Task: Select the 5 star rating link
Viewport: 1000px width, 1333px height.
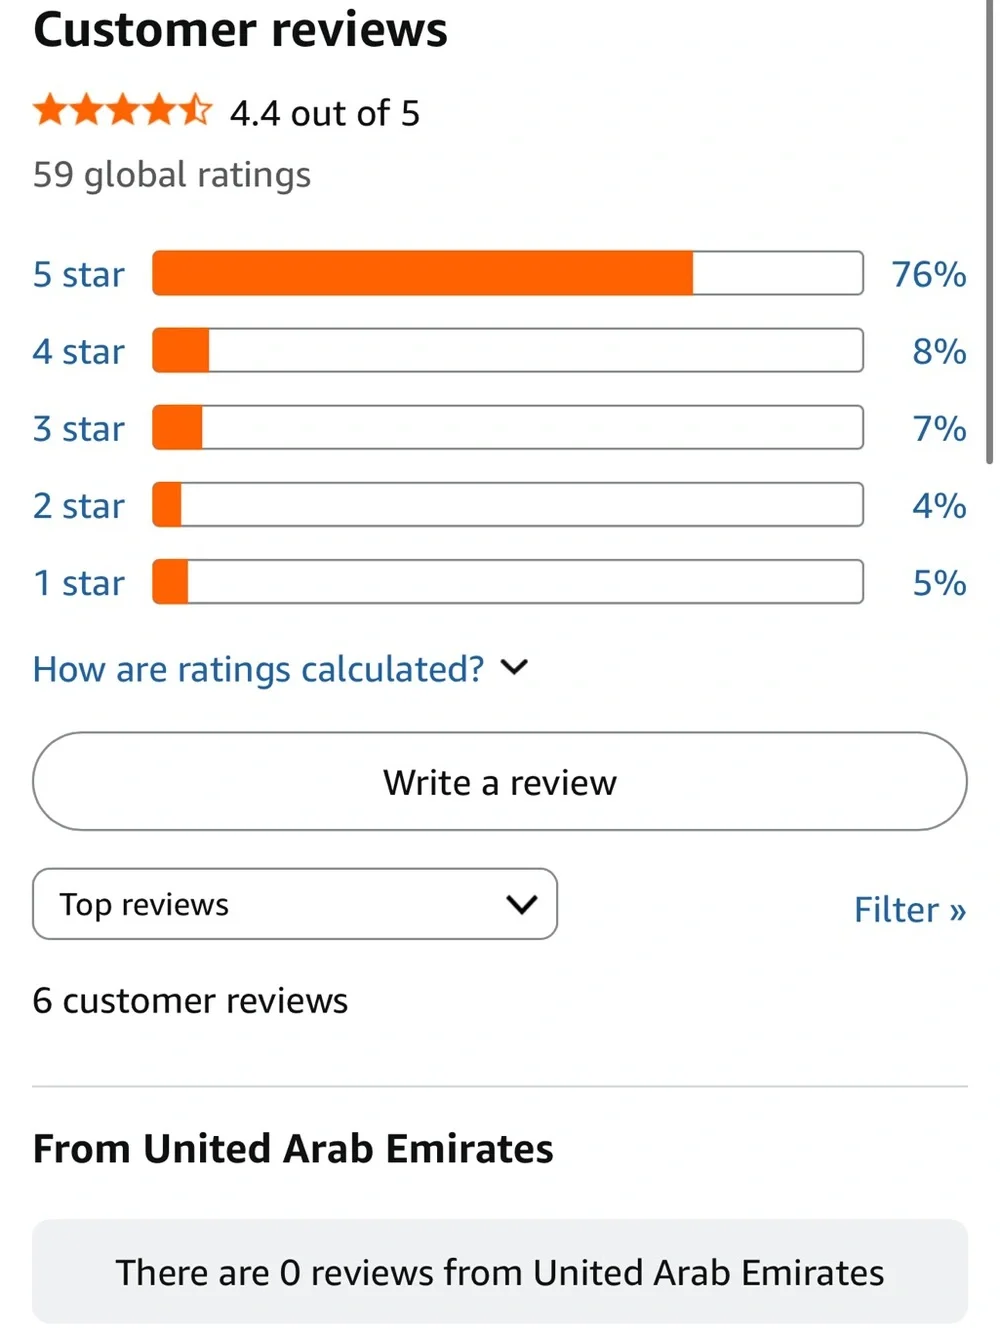Action: (x=79, y=274)
